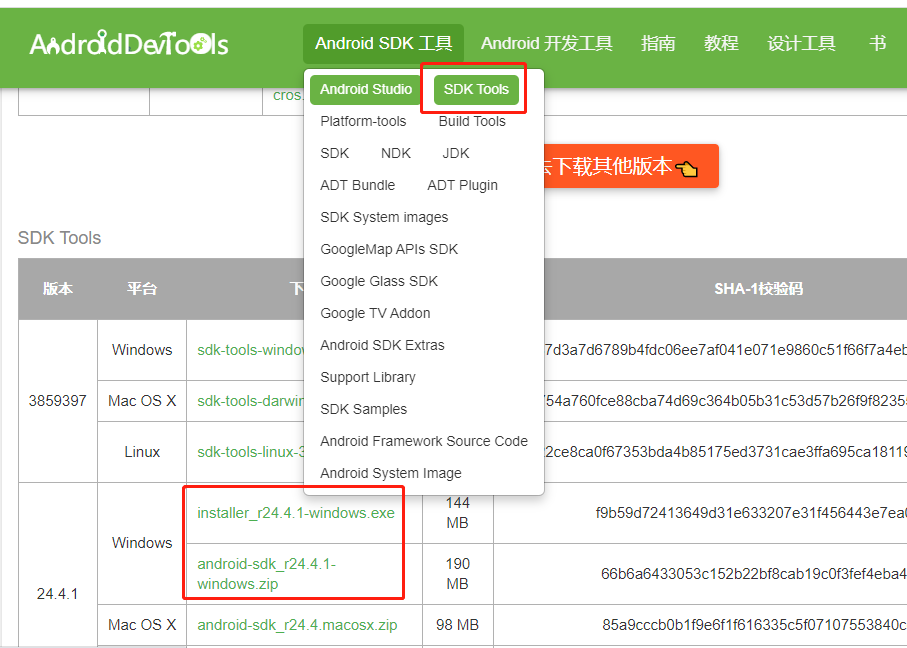Download the sdk-tools-darwin 3859397 file
The height and width of the screenshot is (648, 907).
pos(250,401)
